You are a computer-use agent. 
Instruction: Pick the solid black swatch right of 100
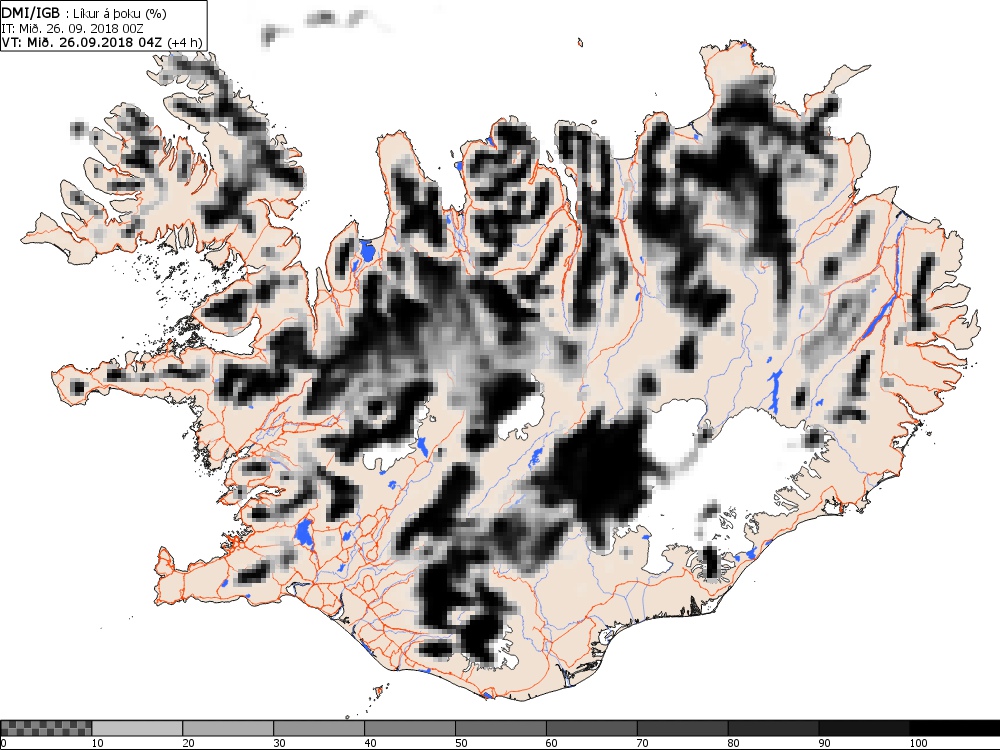954,728
